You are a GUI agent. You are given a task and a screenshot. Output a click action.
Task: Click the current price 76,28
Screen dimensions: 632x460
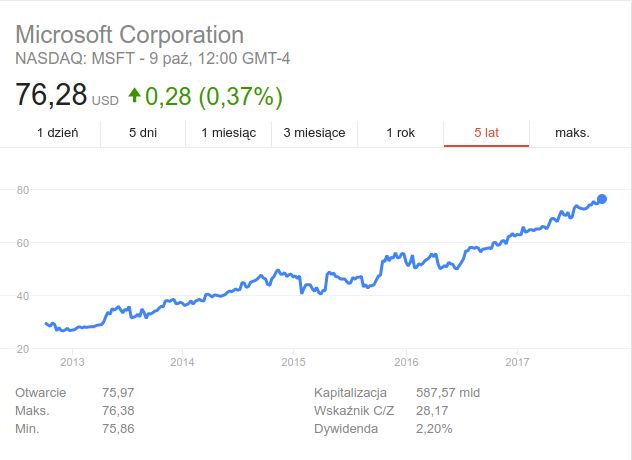[51, 97]
